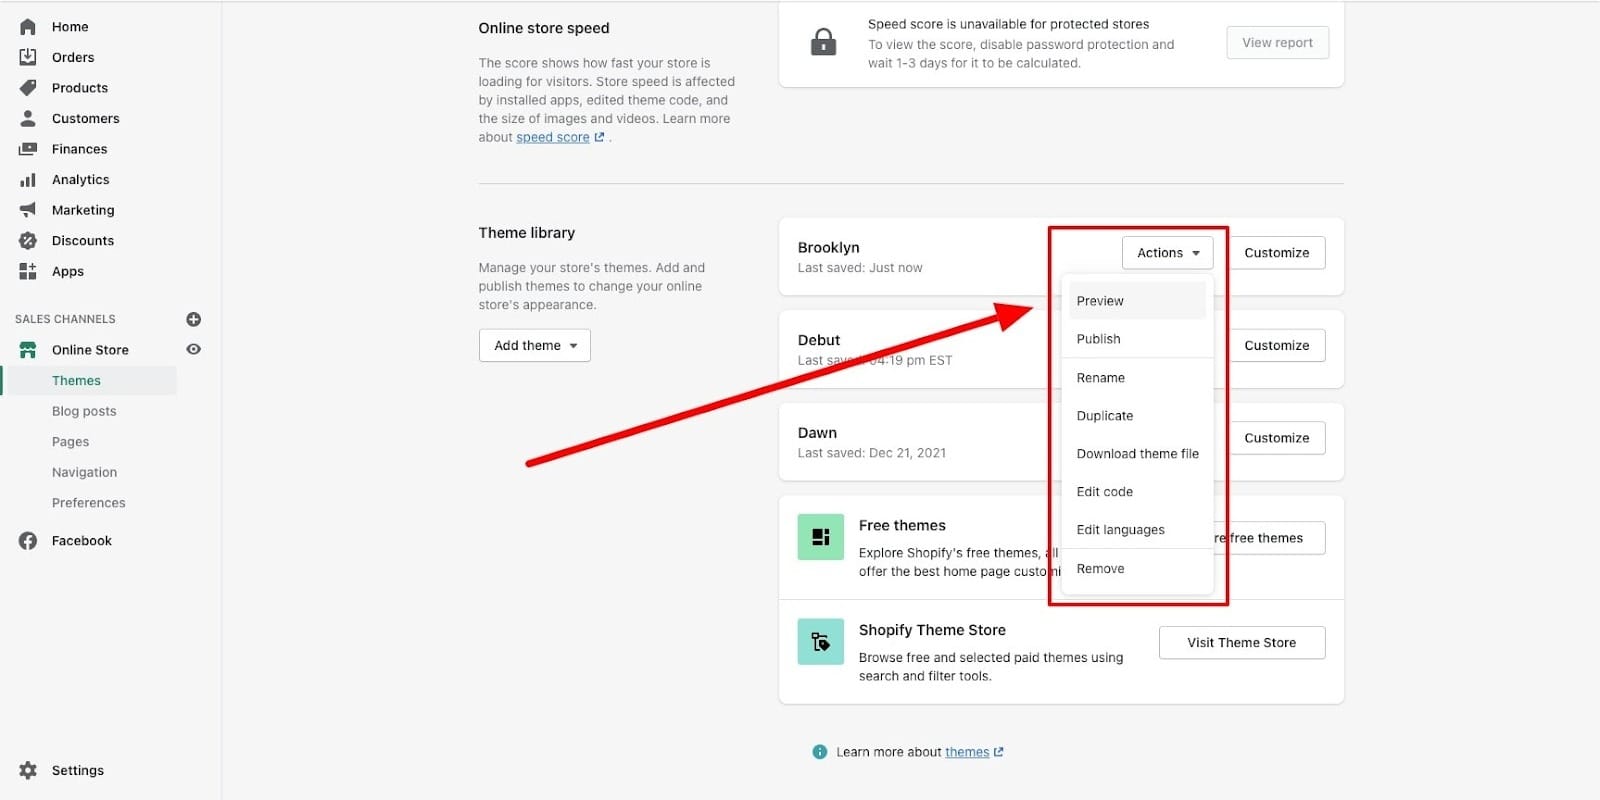This screenshot has height=800, width=1600.
Task: Click the Free themes green icon
Action: (x=821, y=537)
